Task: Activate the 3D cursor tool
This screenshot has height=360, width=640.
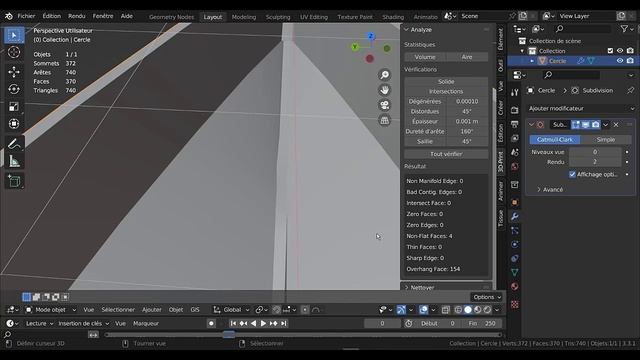Action: [x=14, y=52]
